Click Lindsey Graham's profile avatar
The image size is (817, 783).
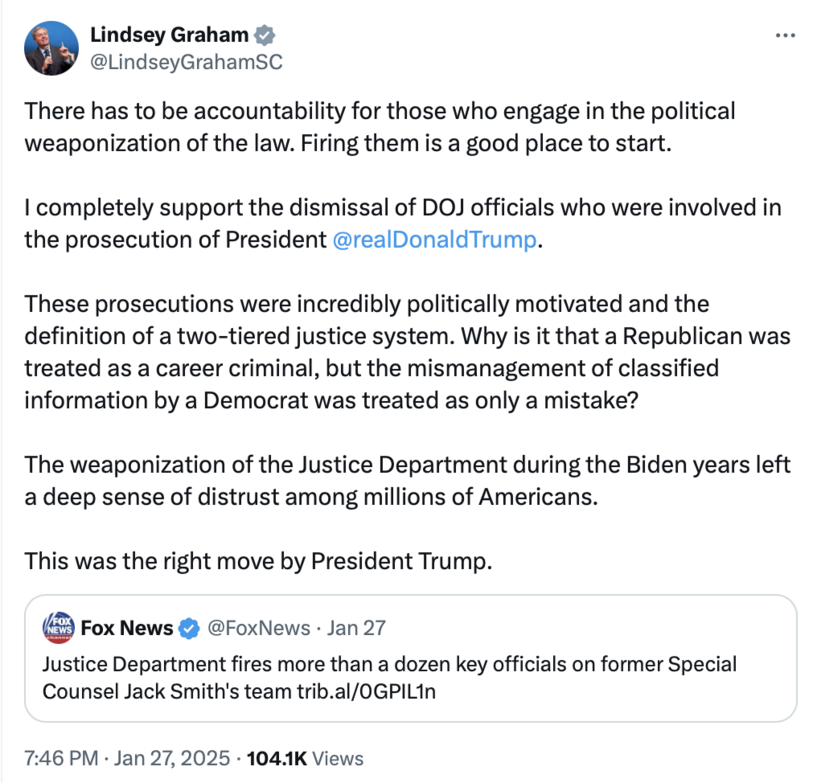50,48
